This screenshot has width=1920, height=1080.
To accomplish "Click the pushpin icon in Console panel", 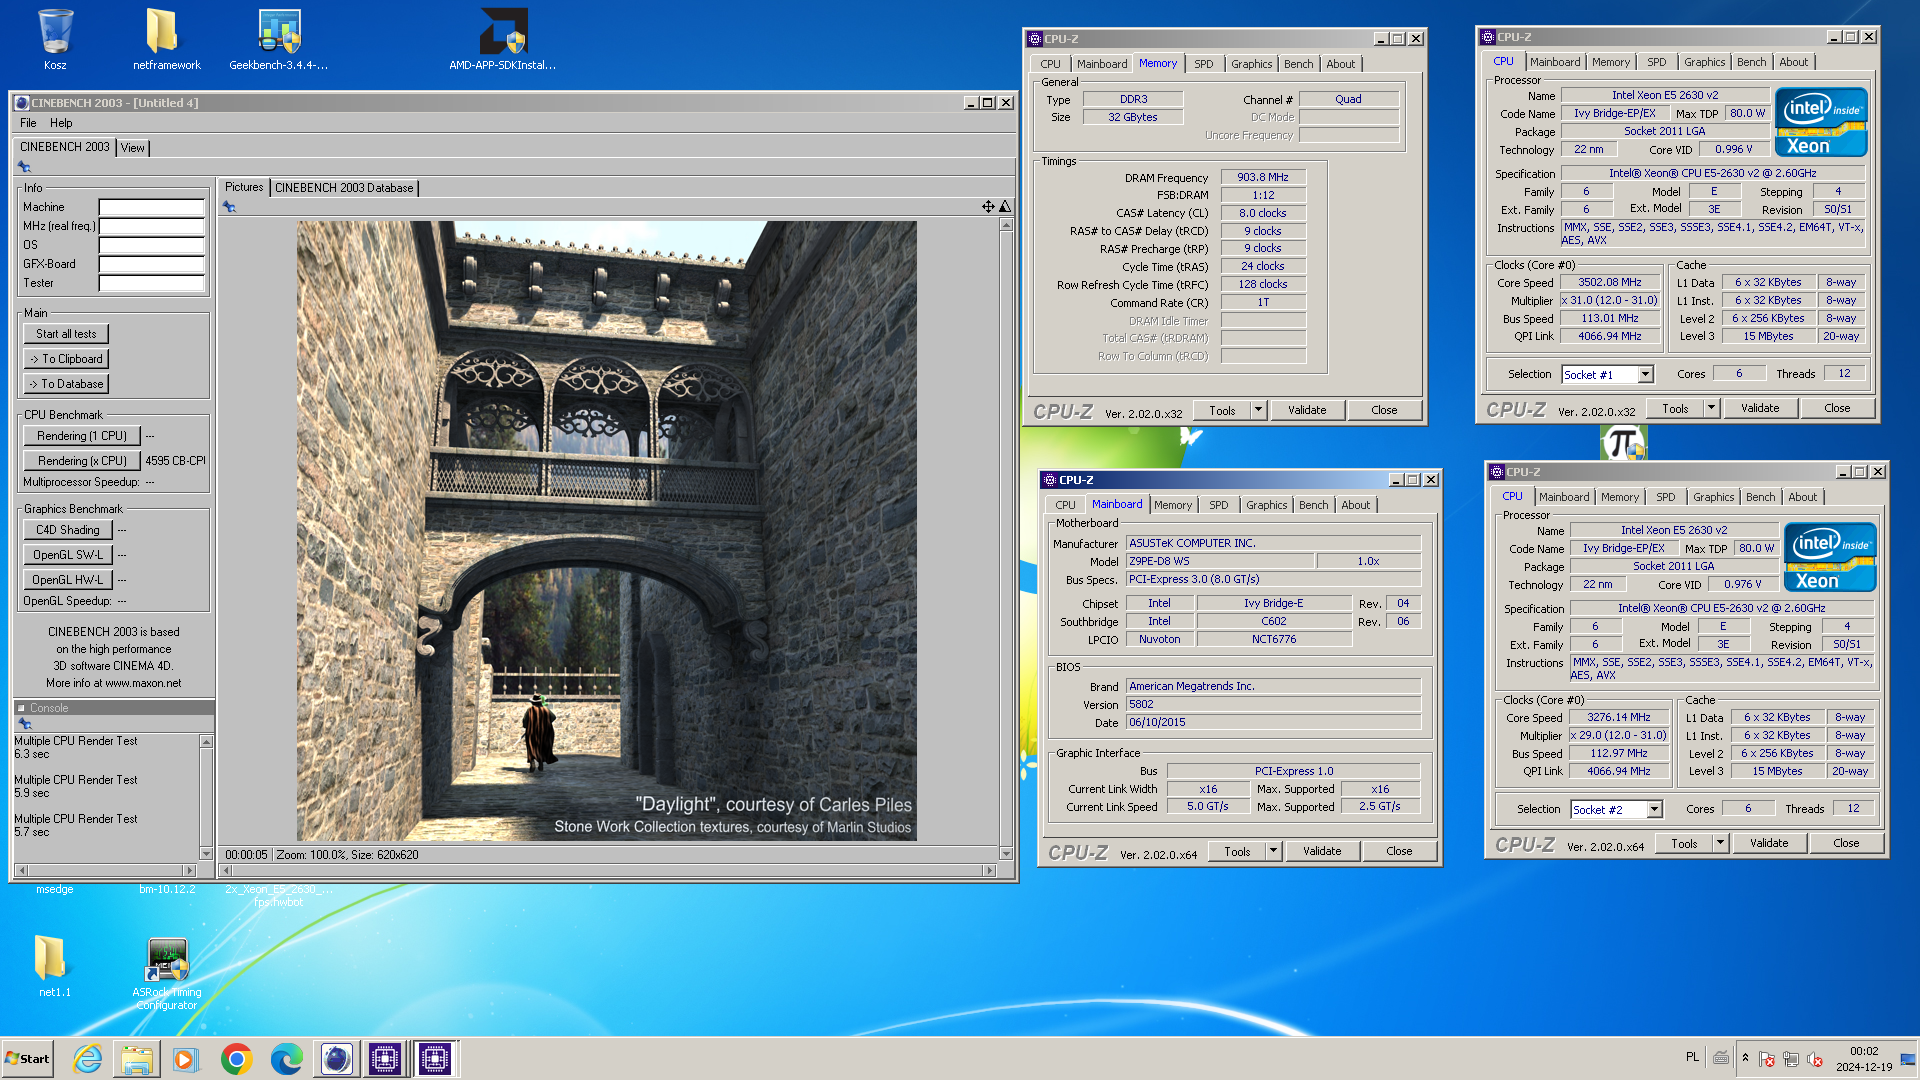I will point(25,724).
